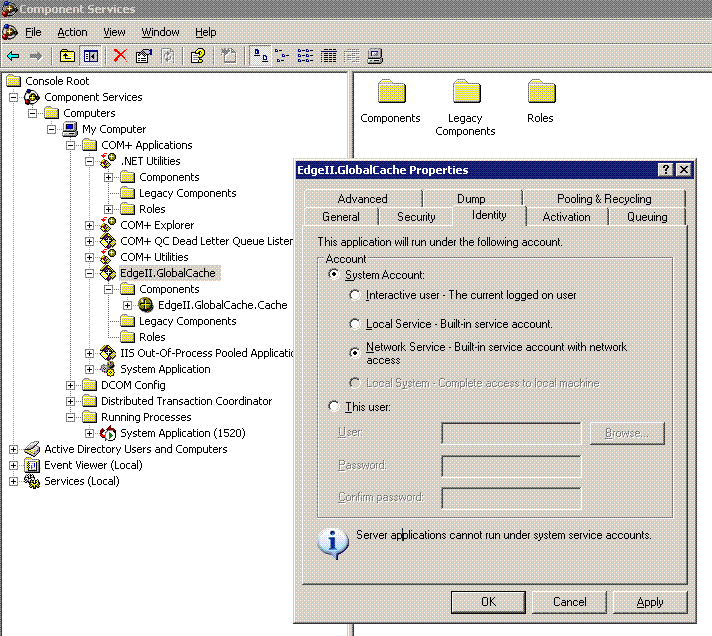Click the Cancel button
The width and height of the screenshot is (712, 636).
(x=569, y=602)
